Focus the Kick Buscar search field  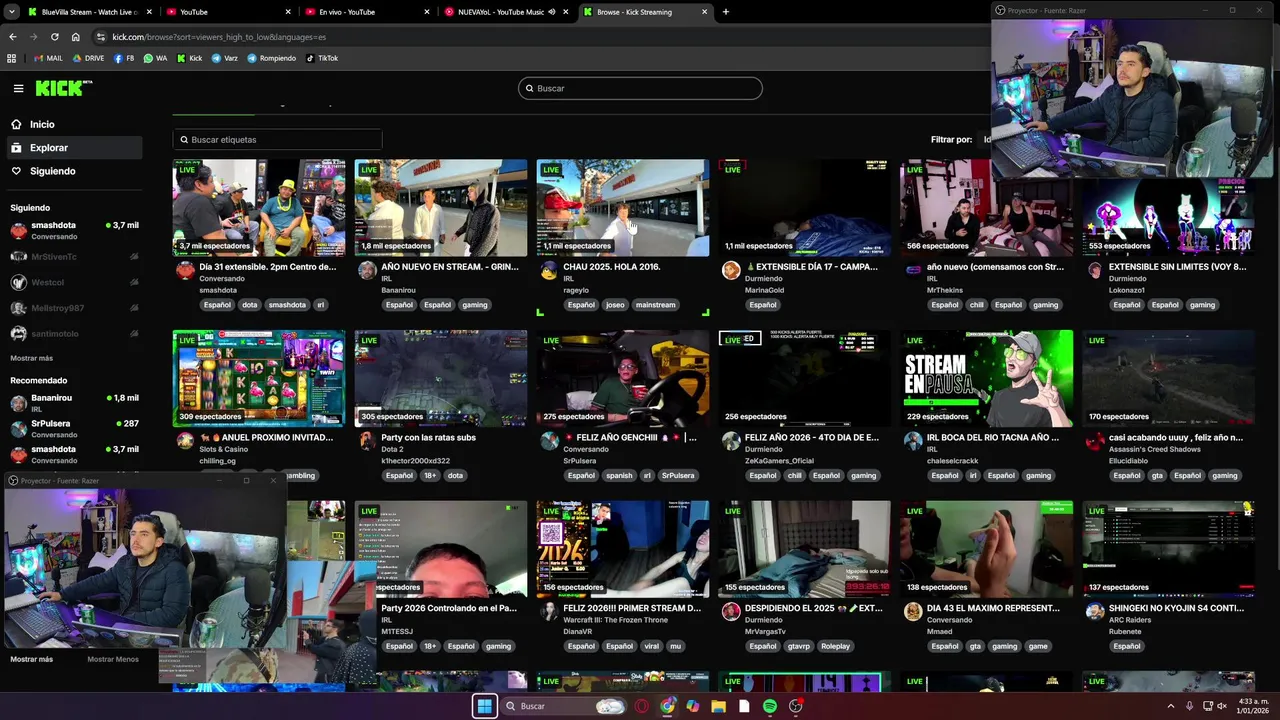(x=640, y=88)
